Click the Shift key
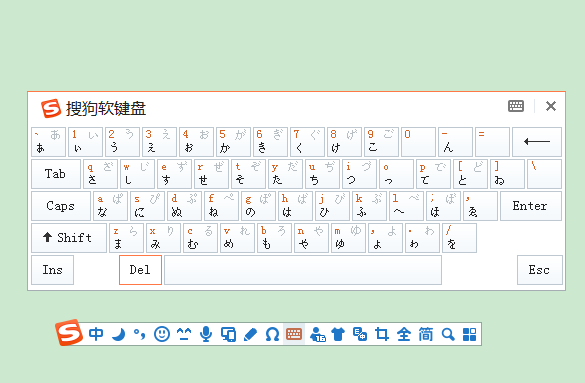The image size is (585, 383). [69, 238]
